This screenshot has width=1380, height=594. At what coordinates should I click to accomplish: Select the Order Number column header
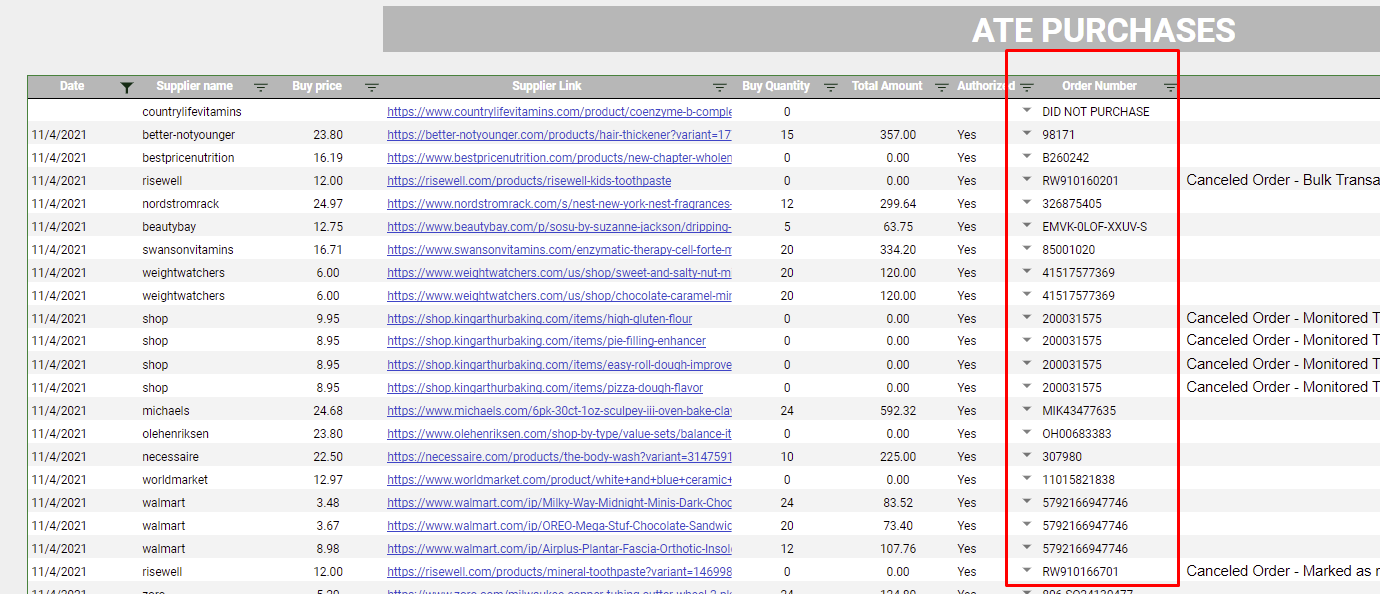tap(1099, 86)
